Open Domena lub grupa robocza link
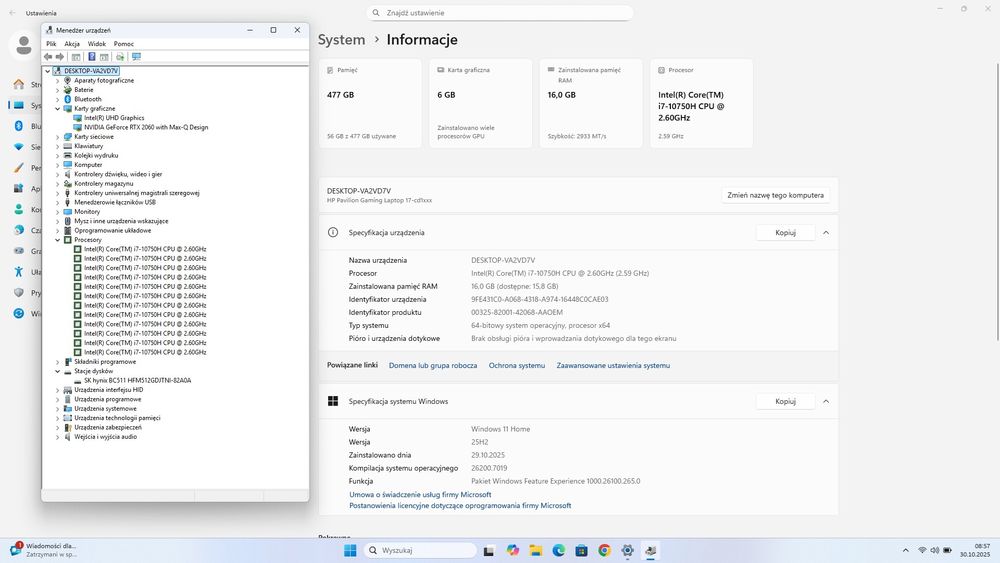 pyautogui.click(x=433, y=365)
